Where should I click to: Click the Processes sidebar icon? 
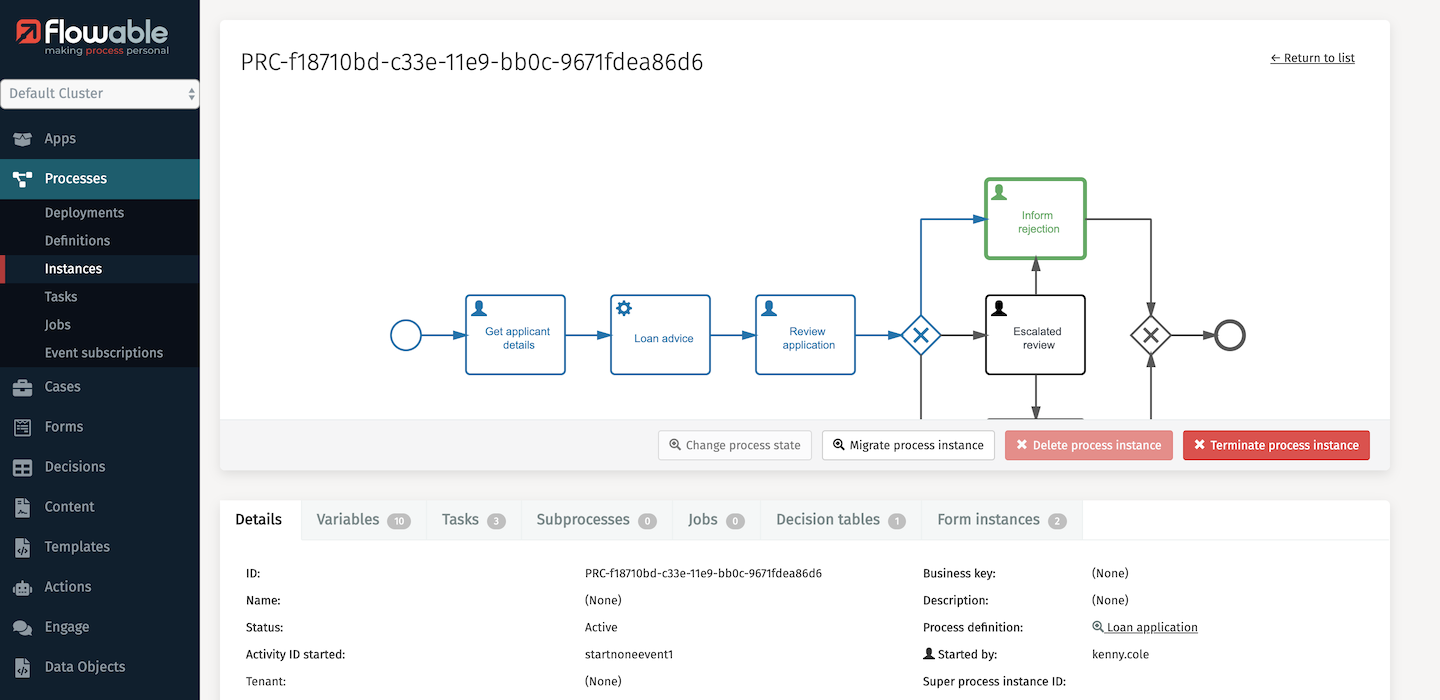[x=22, y=179]
